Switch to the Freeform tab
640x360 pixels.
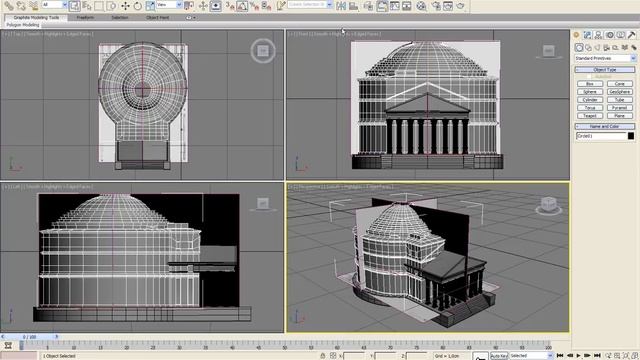click(85, 18)
